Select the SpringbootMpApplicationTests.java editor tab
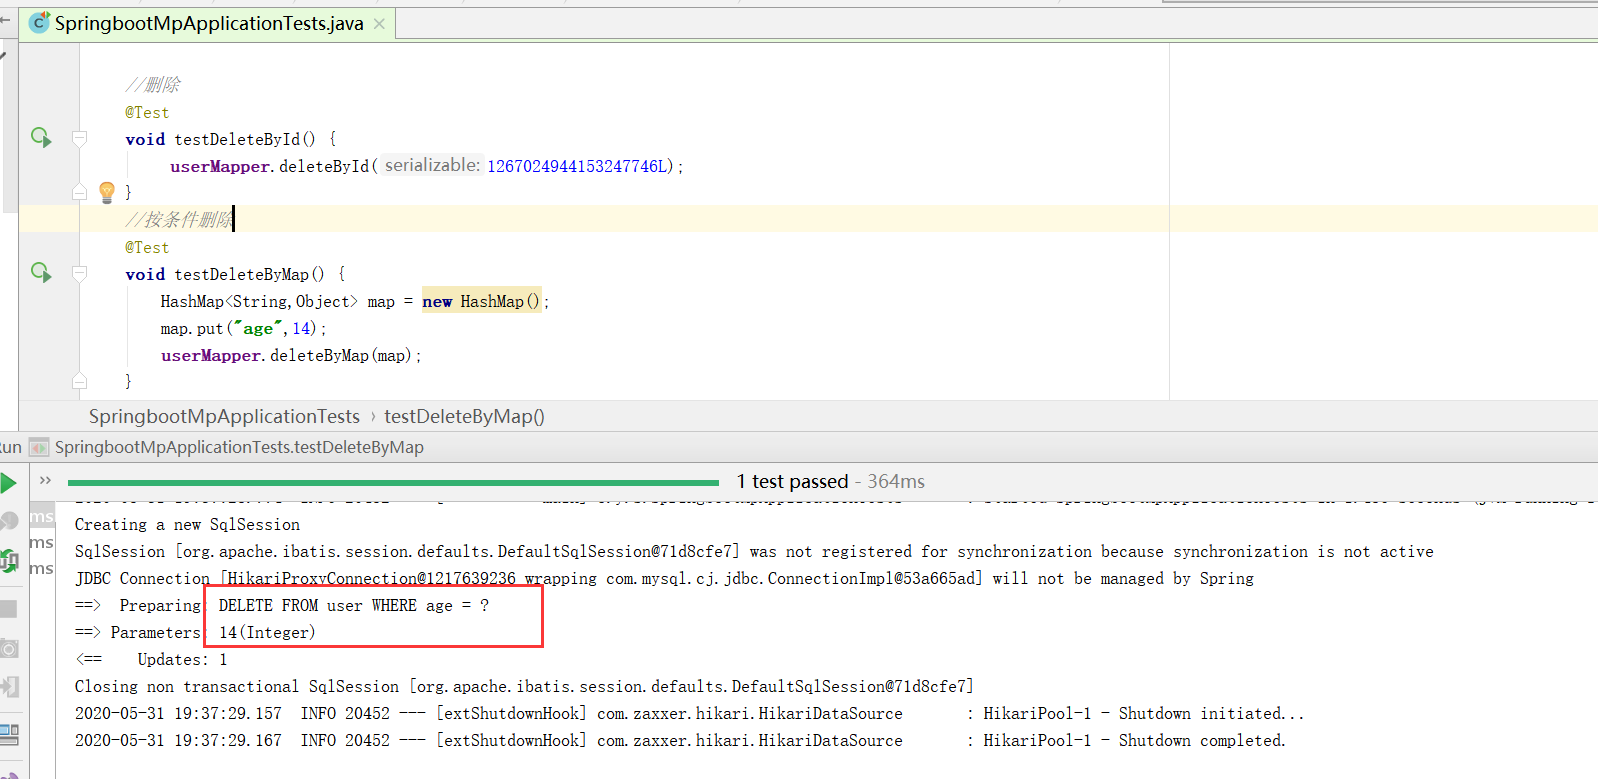The height and width of the screenshot is (779, 1598). pyautogui.click(x=208, y=23)
